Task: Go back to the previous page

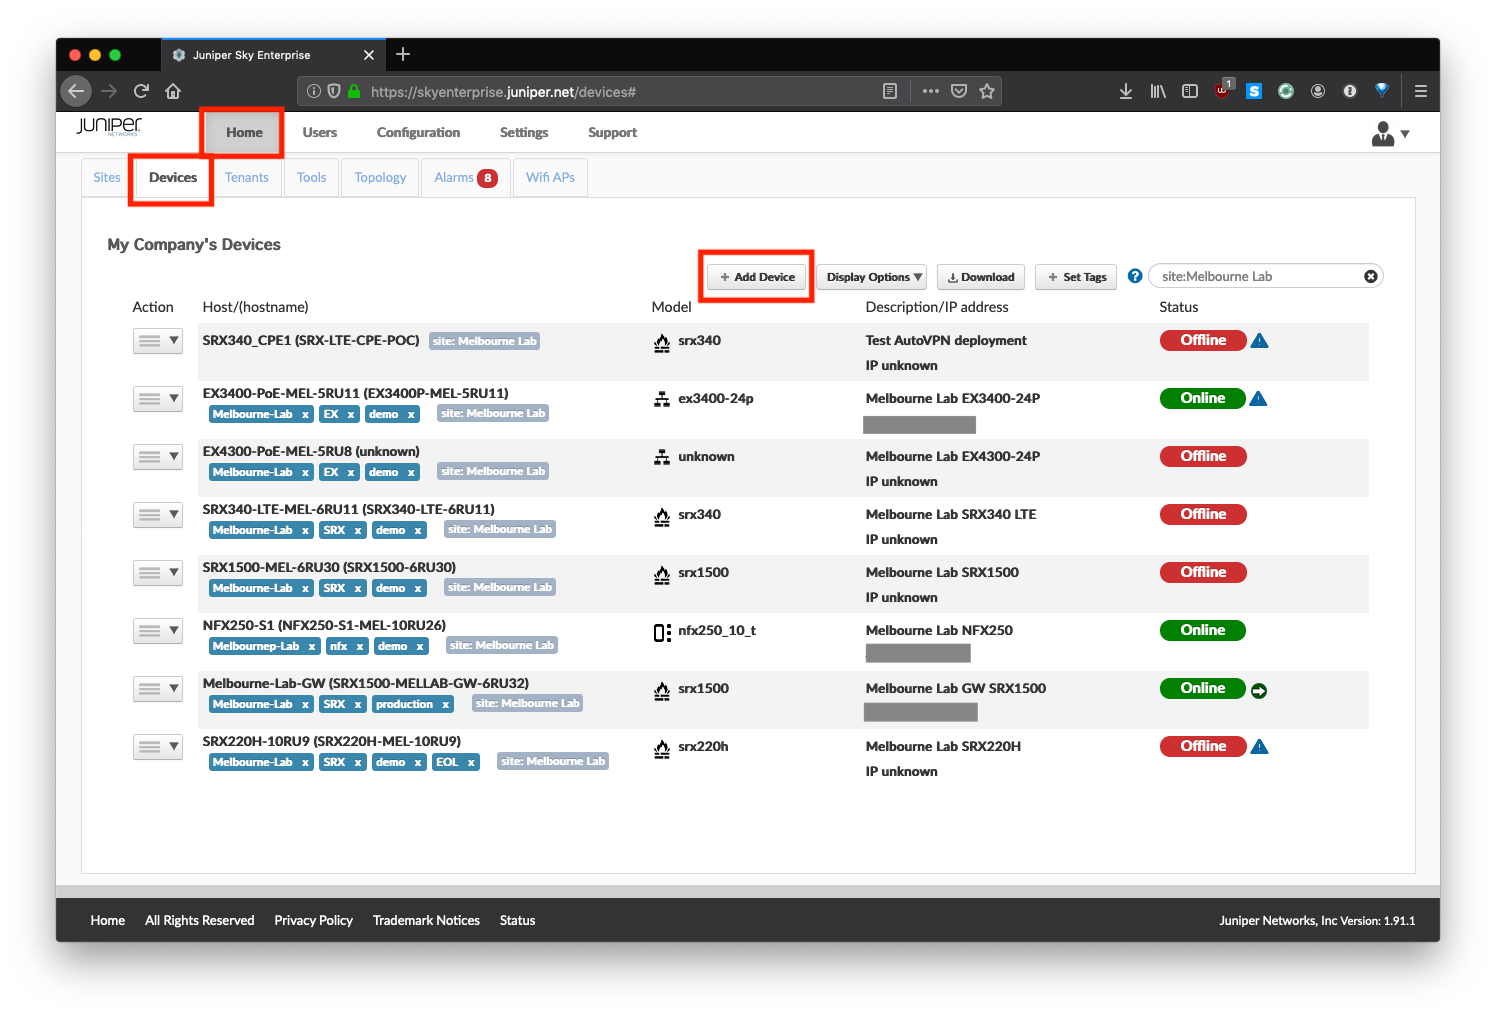Action: [77, 91]
